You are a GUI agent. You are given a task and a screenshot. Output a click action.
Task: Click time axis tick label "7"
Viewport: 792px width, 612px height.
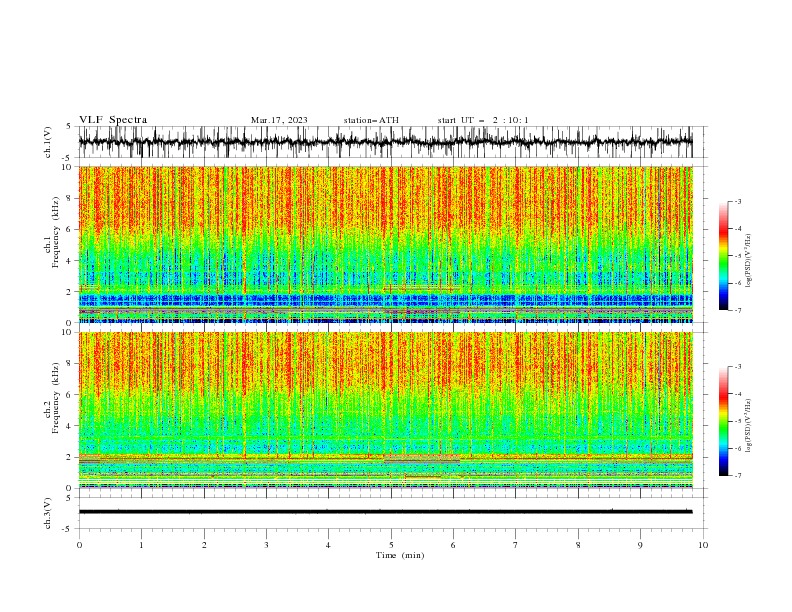click(516, 545)
